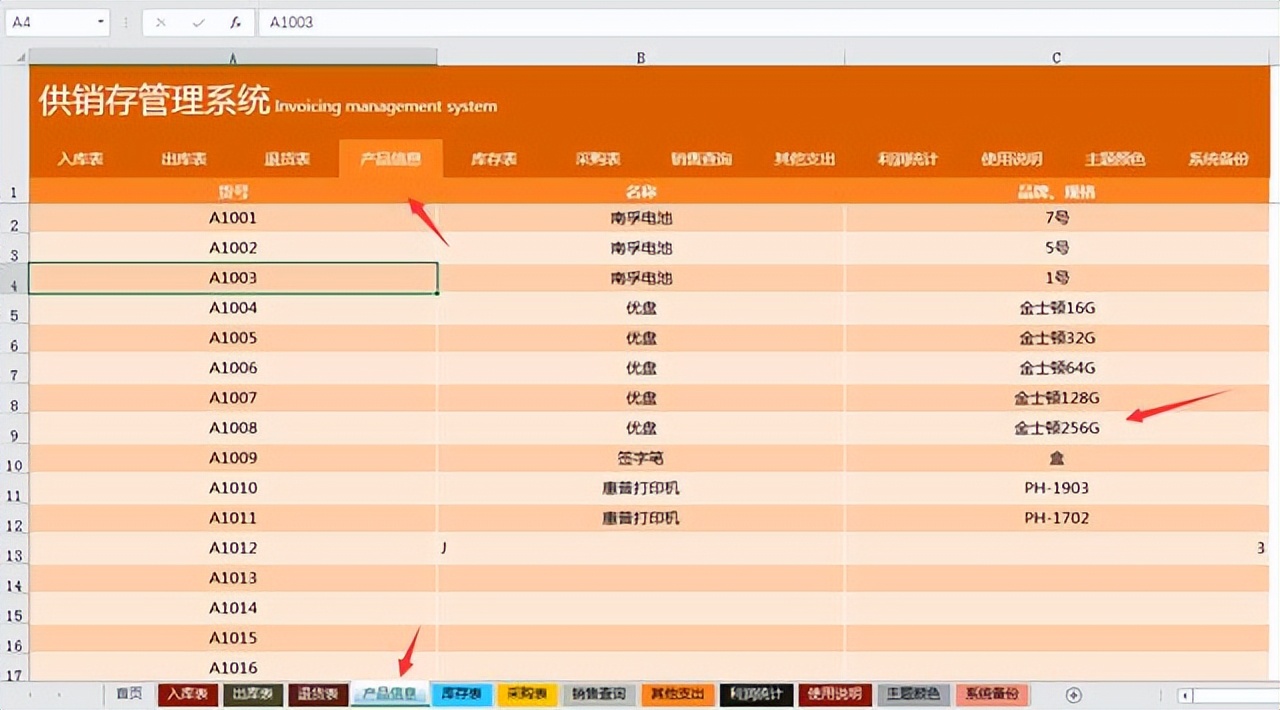Screen dimensions: 1280x710
Task: Click the circled navigation icon right of sheet tabs
Action: 1075,694
